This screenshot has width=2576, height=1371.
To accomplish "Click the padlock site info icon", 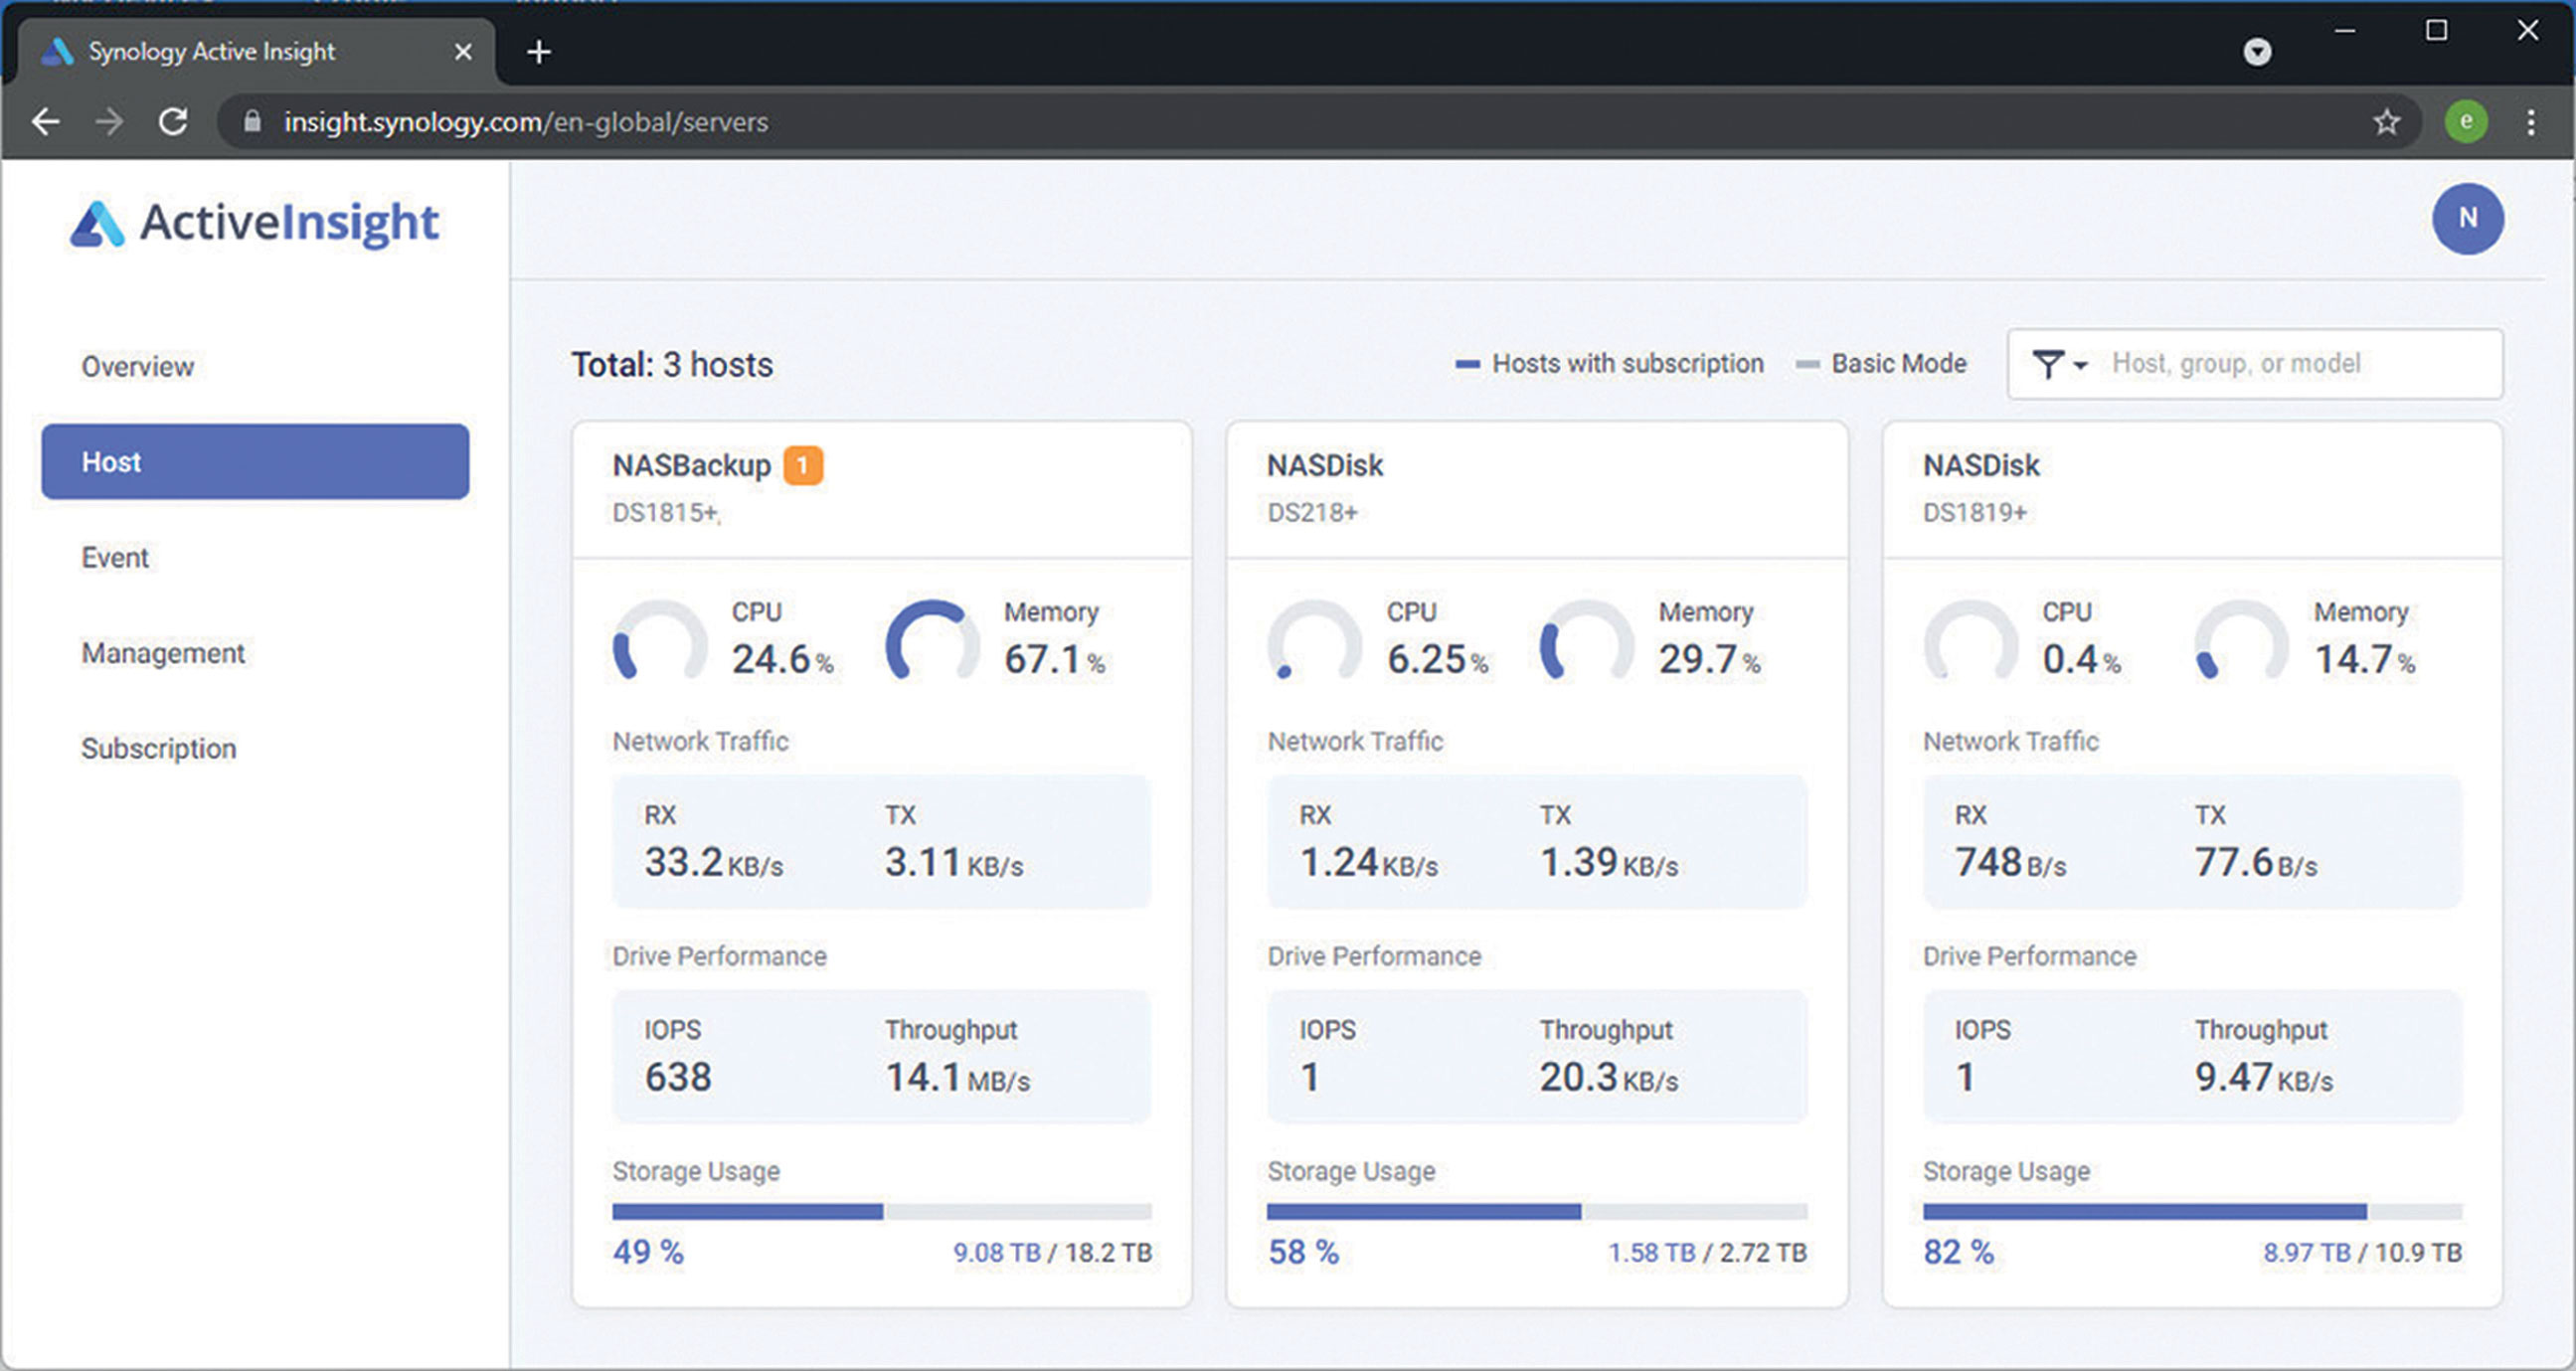I will click(252, 121).
